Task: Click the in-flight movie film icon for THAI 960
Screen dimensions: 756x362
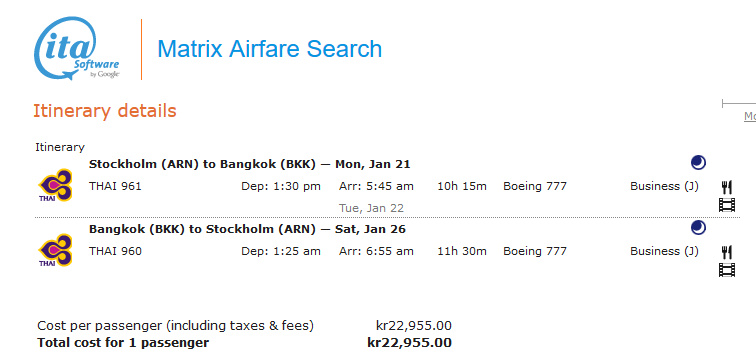Action: point(727,270)
